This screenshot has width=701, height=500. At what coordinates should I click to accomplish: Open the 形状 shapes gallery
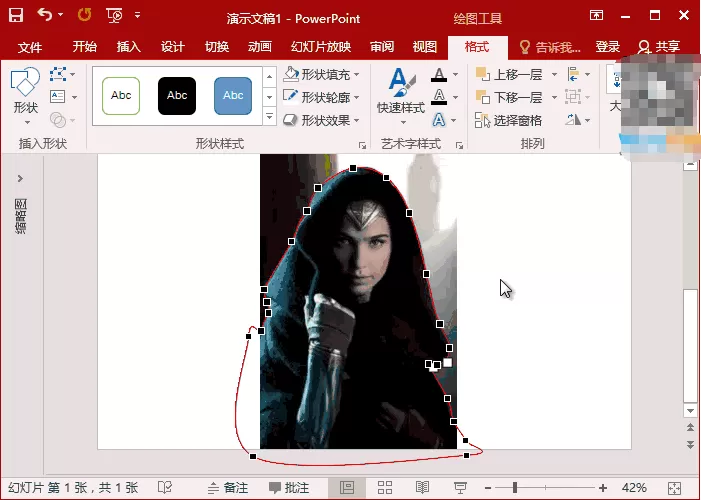(25, 96)
